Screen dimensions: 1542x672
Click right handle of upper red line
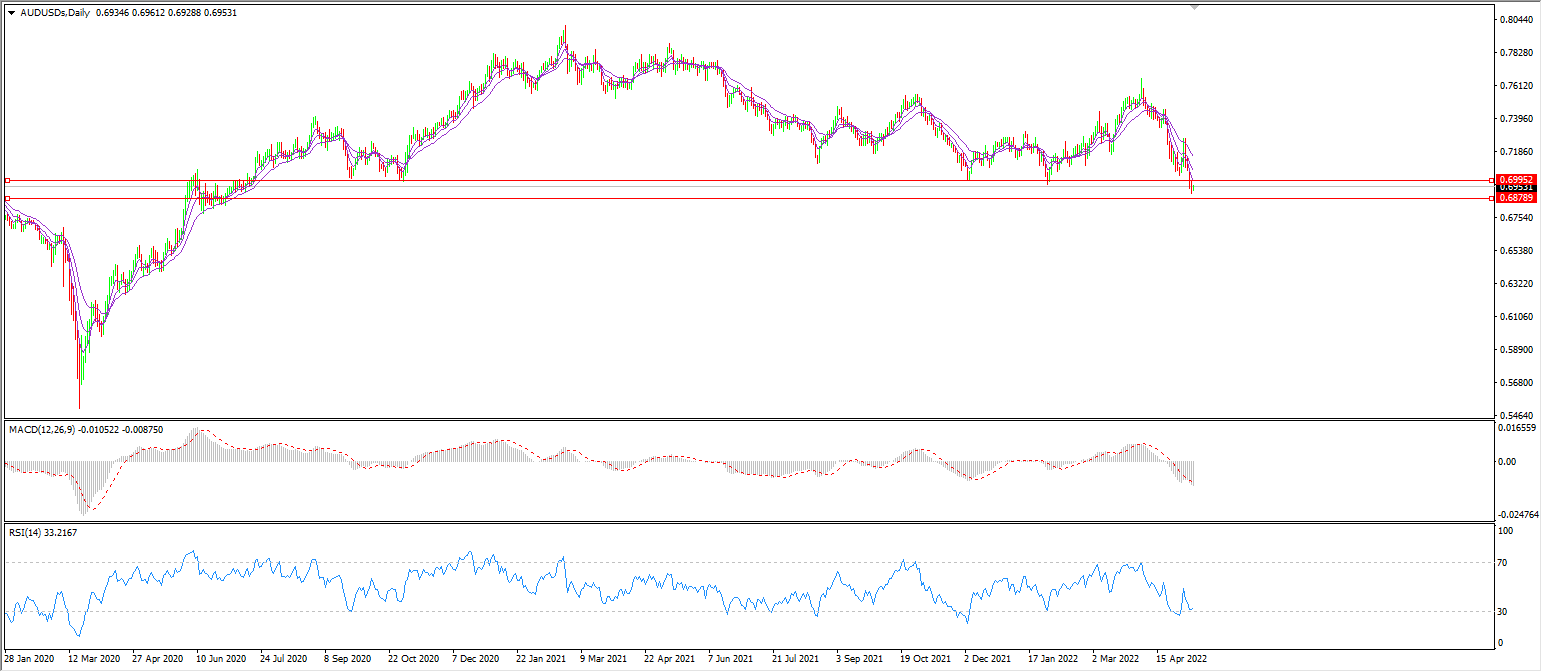pos(1492,180)
